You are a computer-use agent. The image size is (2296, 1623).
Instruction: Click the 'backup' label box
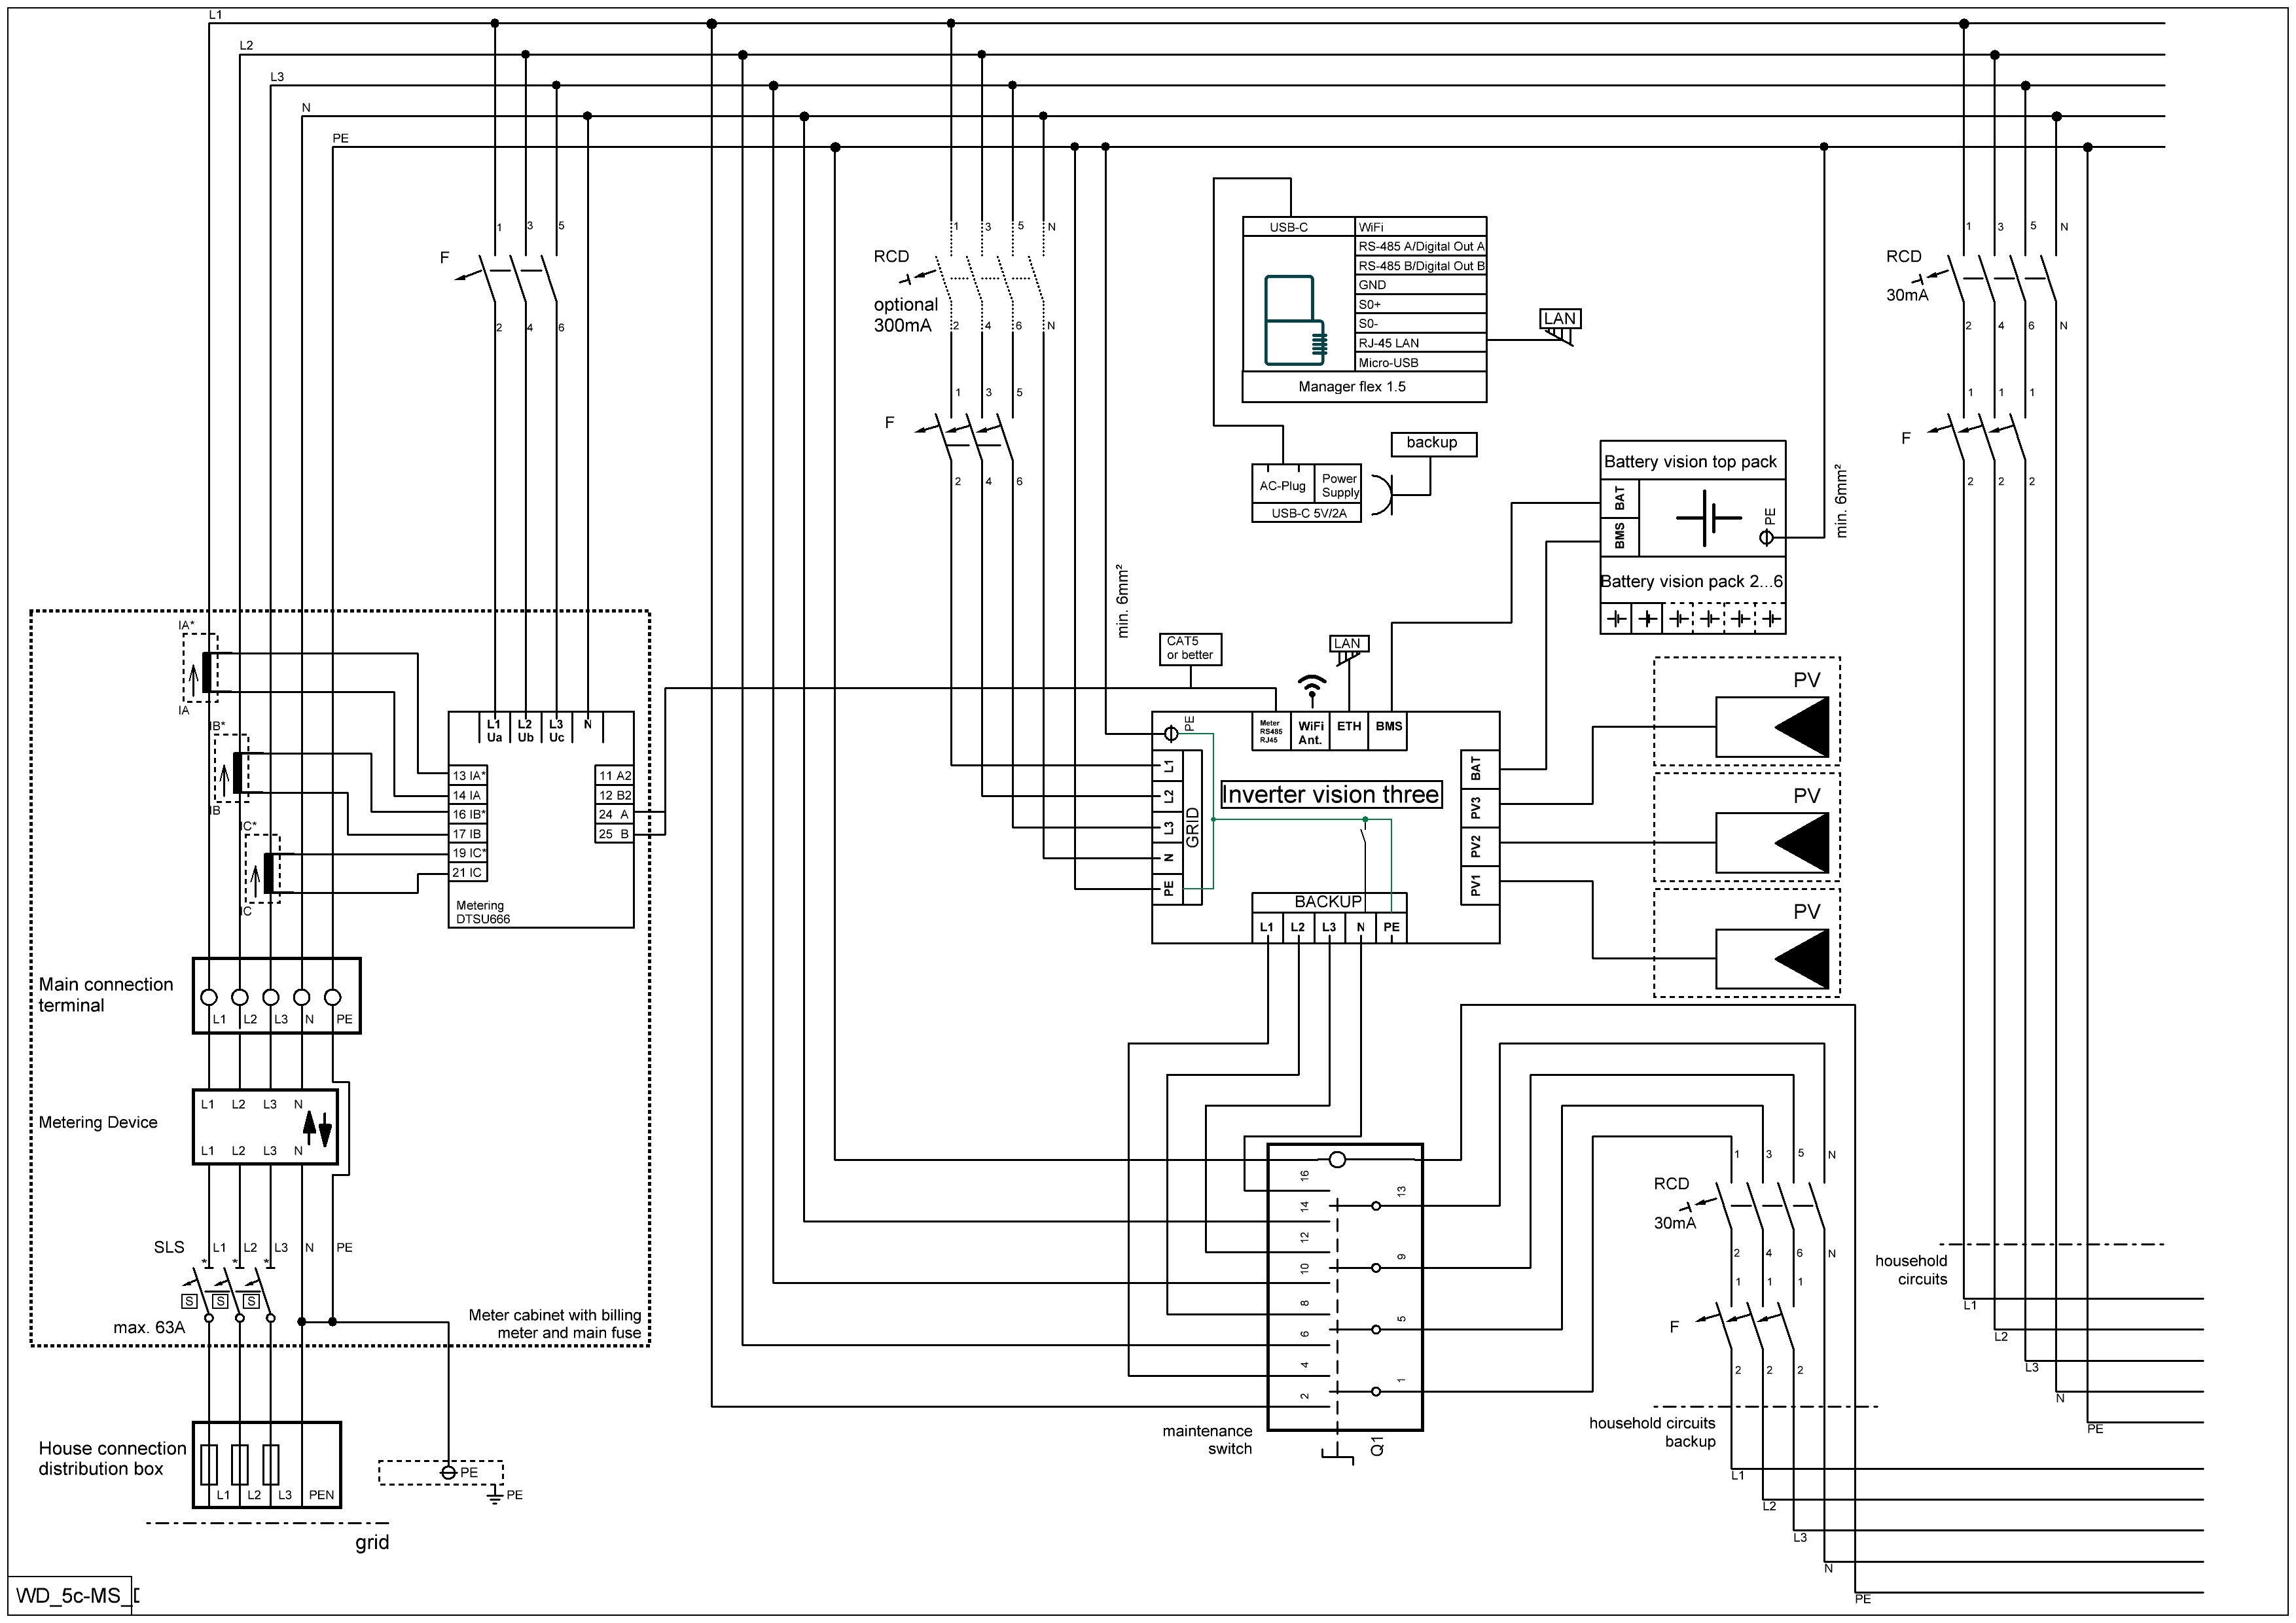(1433, 443)
